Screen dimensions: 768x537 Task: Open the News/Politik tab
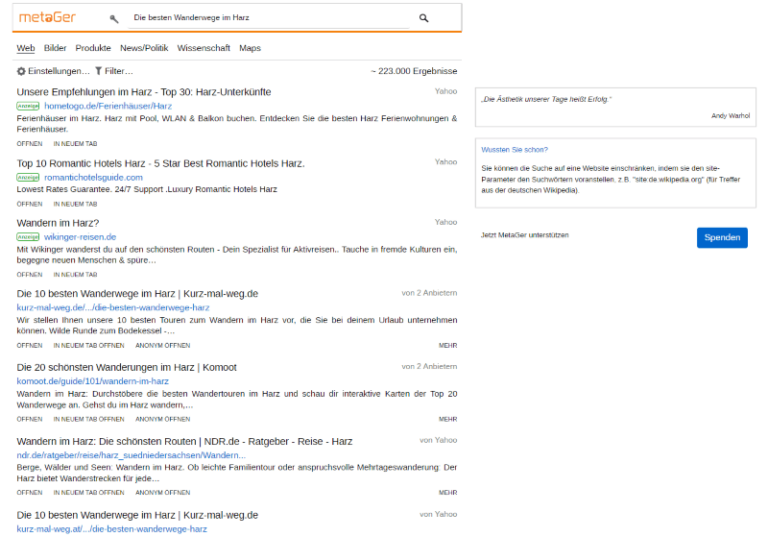point(144,48)
